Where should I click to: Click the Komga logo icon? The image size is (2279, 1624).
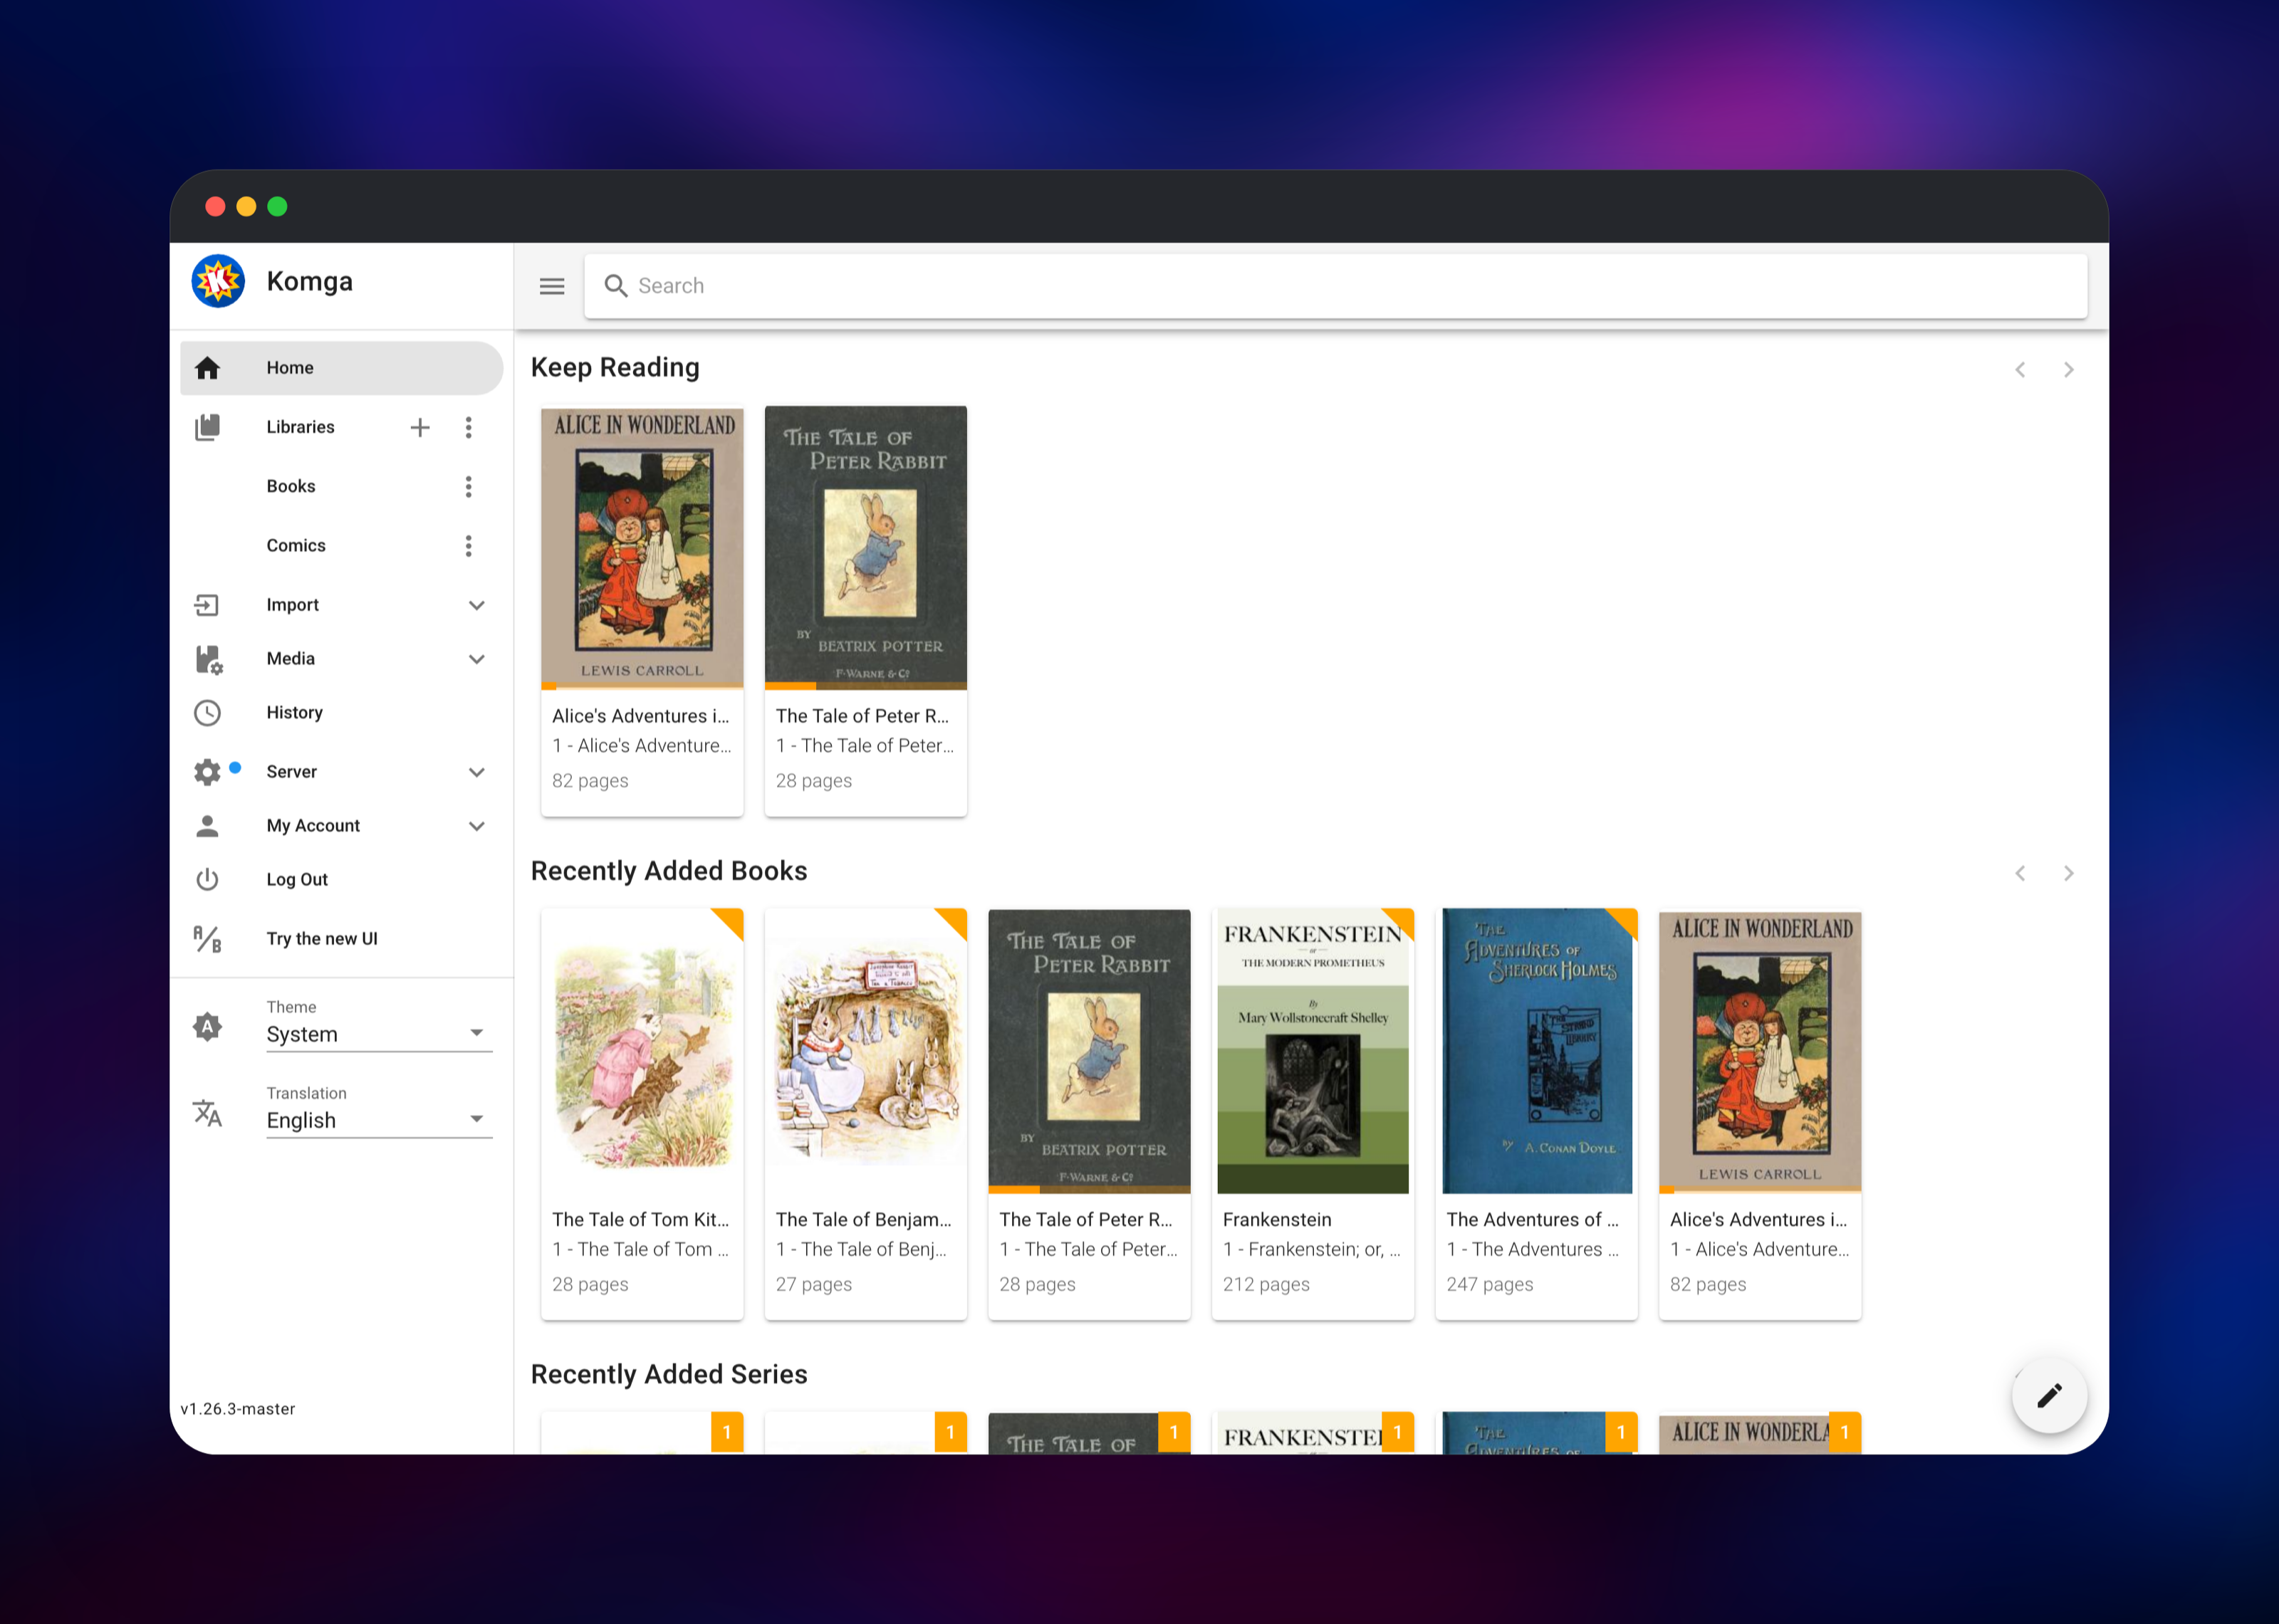coord(218,282)
